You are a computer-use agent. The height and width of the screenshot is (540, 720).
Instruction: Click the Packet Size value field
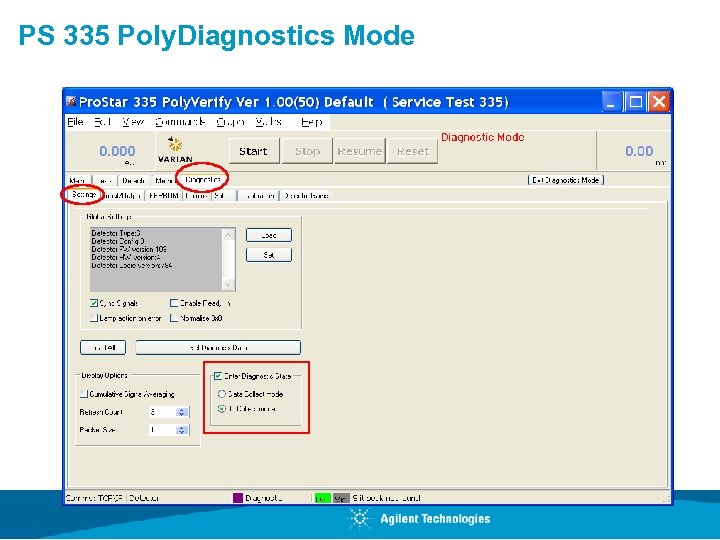tap(163, 430)
